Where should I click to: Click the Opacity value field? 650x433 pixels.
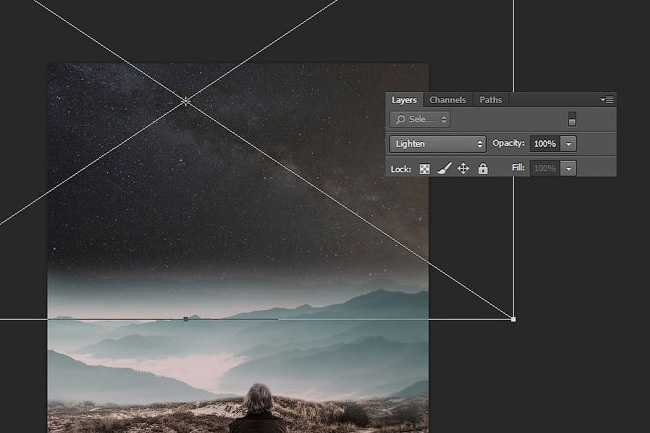545,144
